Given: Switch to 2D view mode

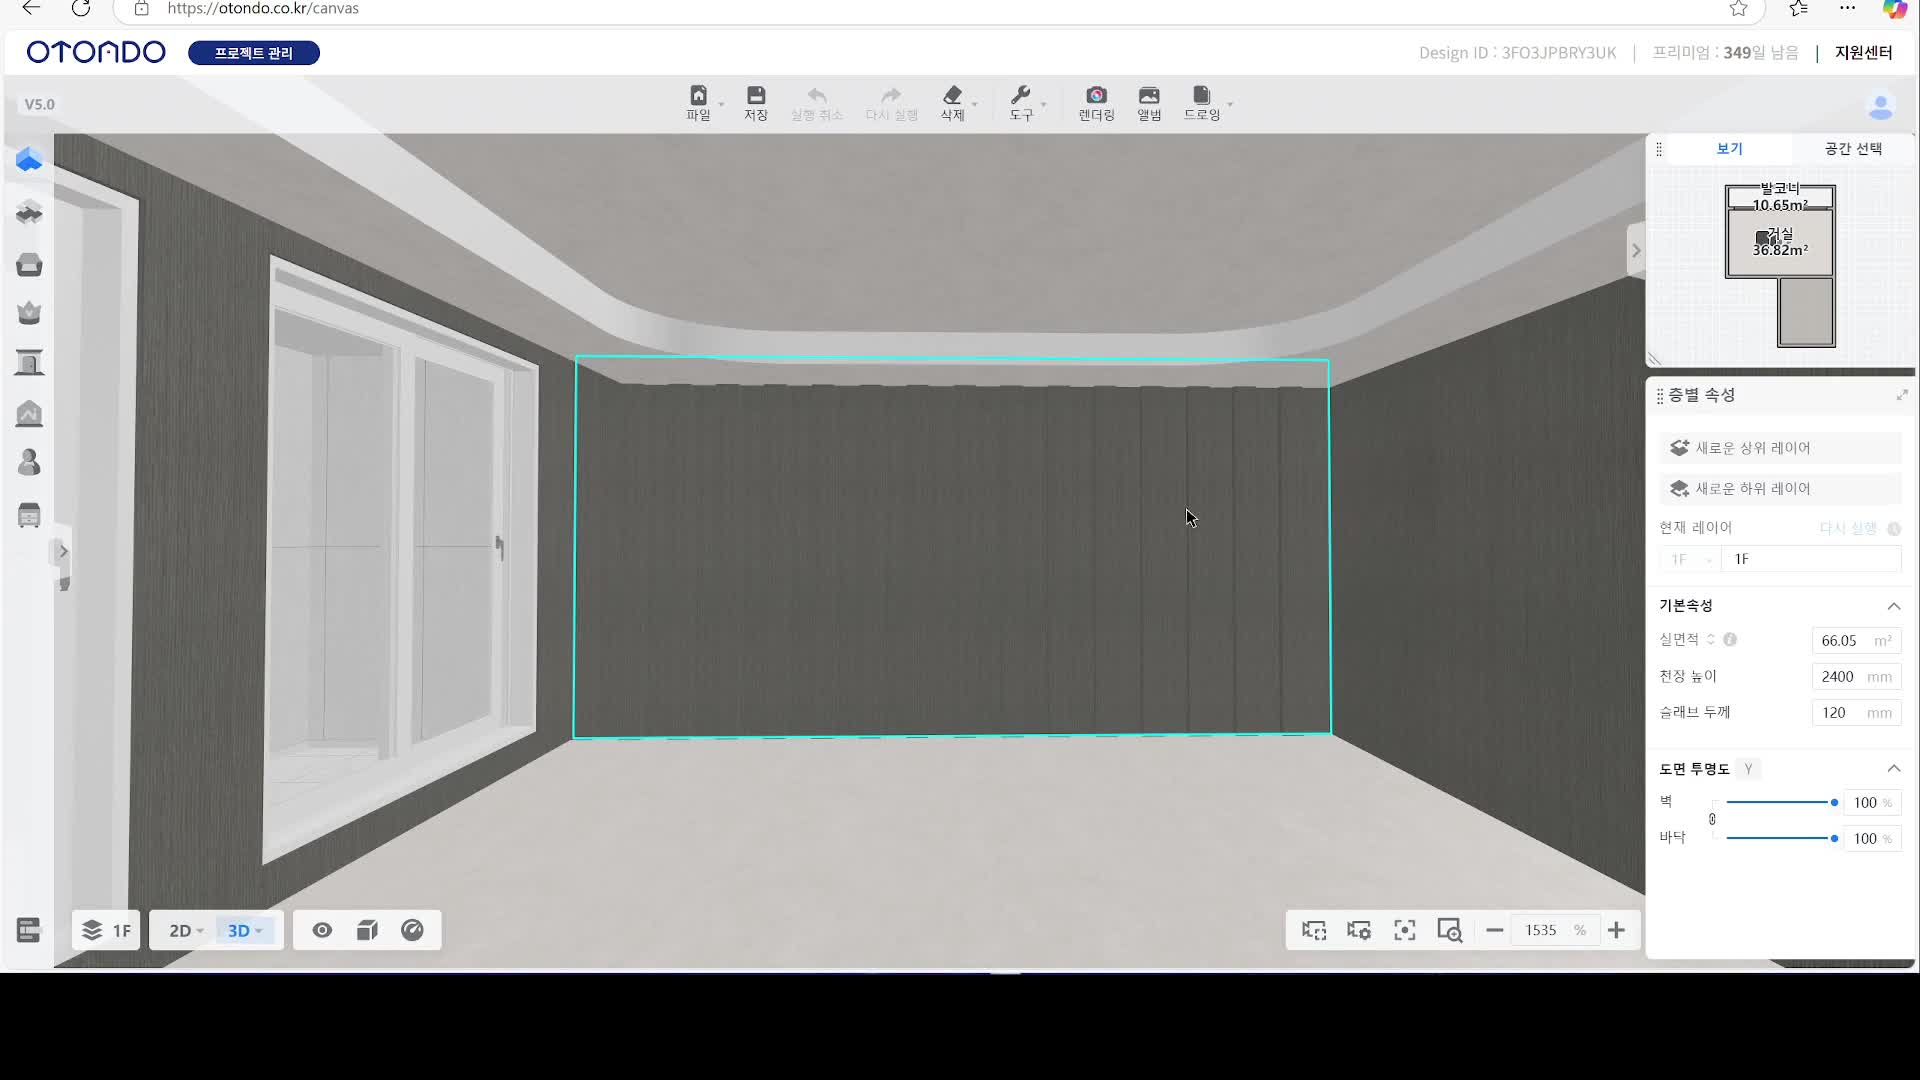Looking at the screenshot, I should pyautogui.click(x=181, y=931).
